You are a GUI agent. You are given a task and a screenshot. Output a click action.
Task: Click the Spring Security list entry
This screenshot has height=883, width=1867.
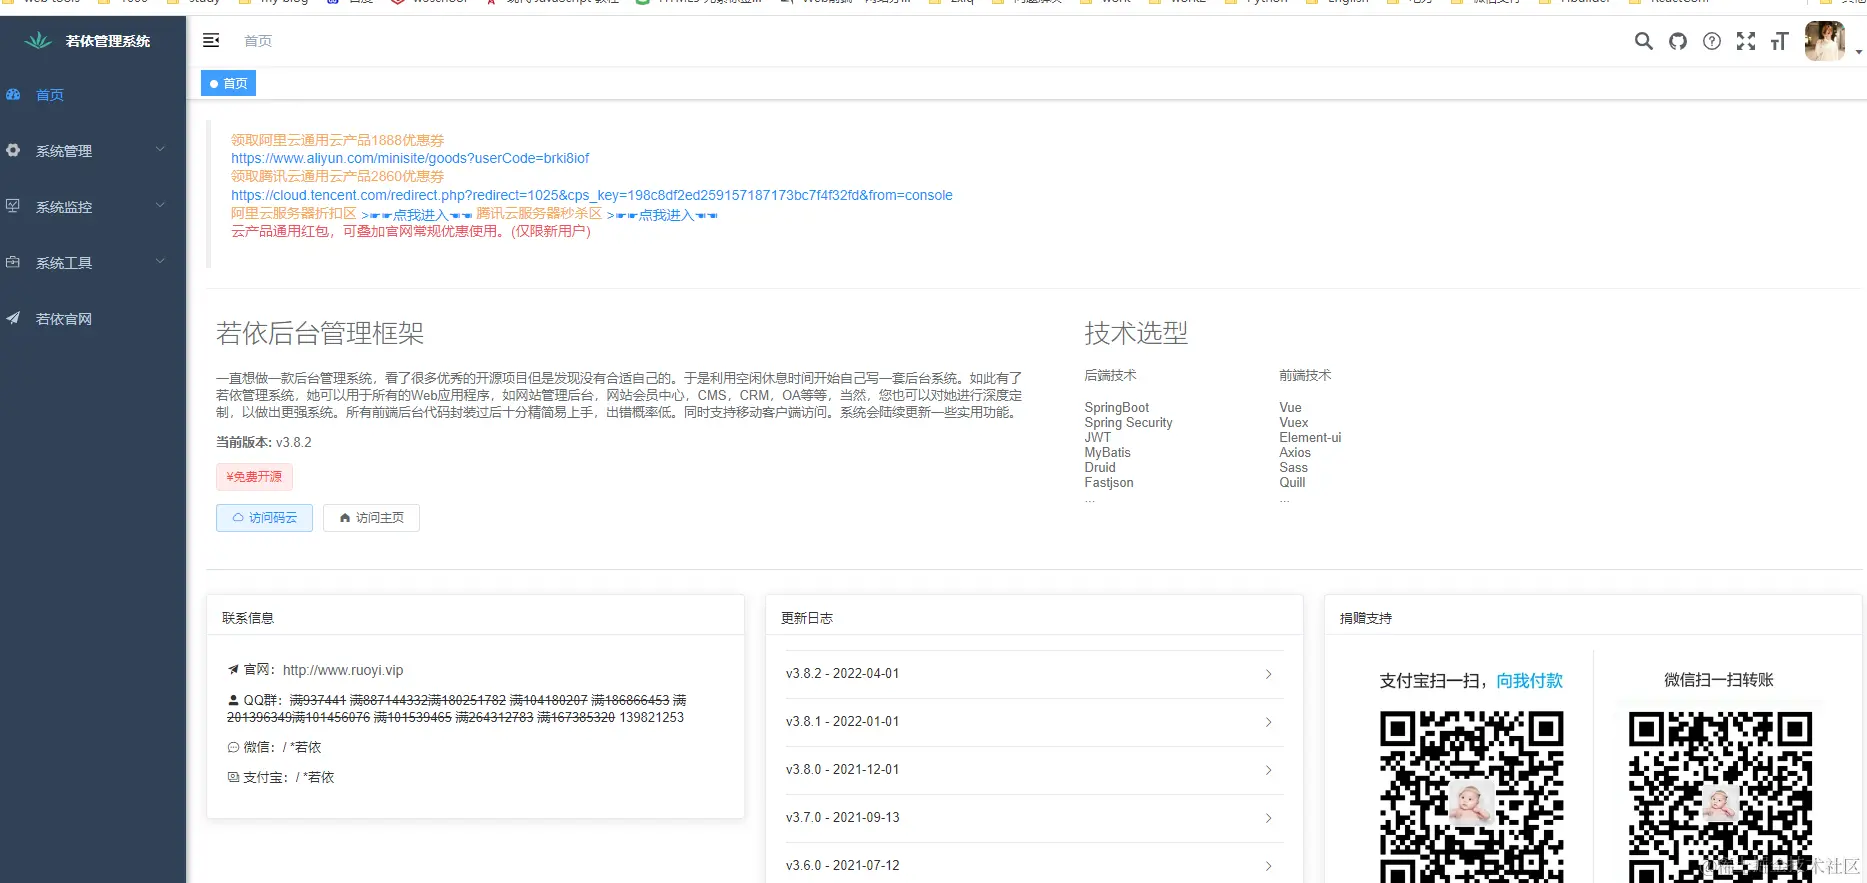1128,422
